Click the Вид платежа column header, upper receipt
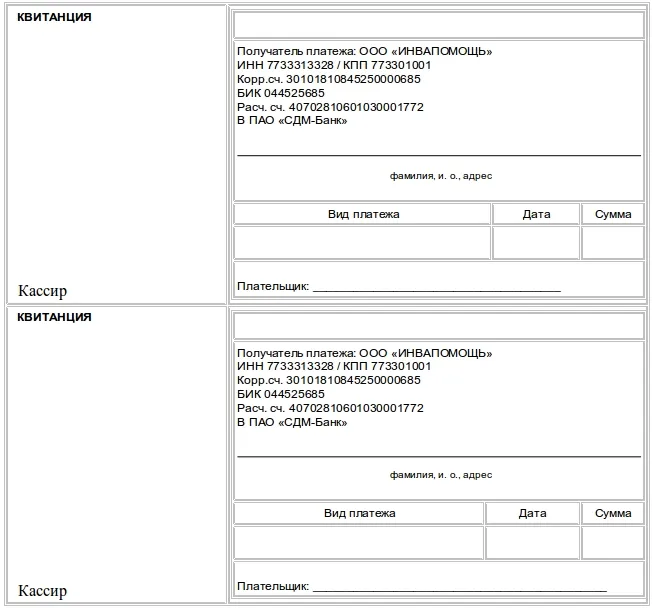652x609 pixels. tap(363, 214)
